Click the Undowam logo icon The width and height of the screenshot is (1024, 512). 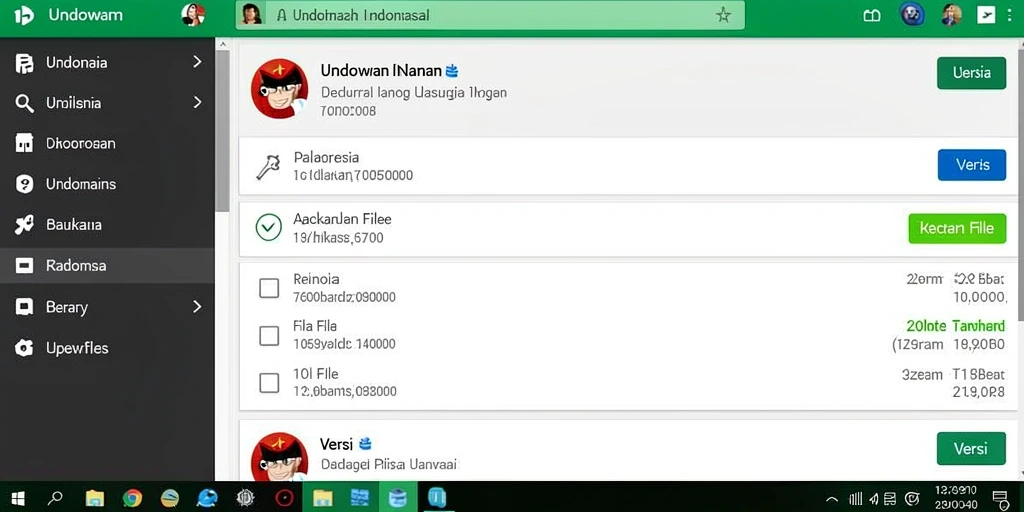[24, 15]
